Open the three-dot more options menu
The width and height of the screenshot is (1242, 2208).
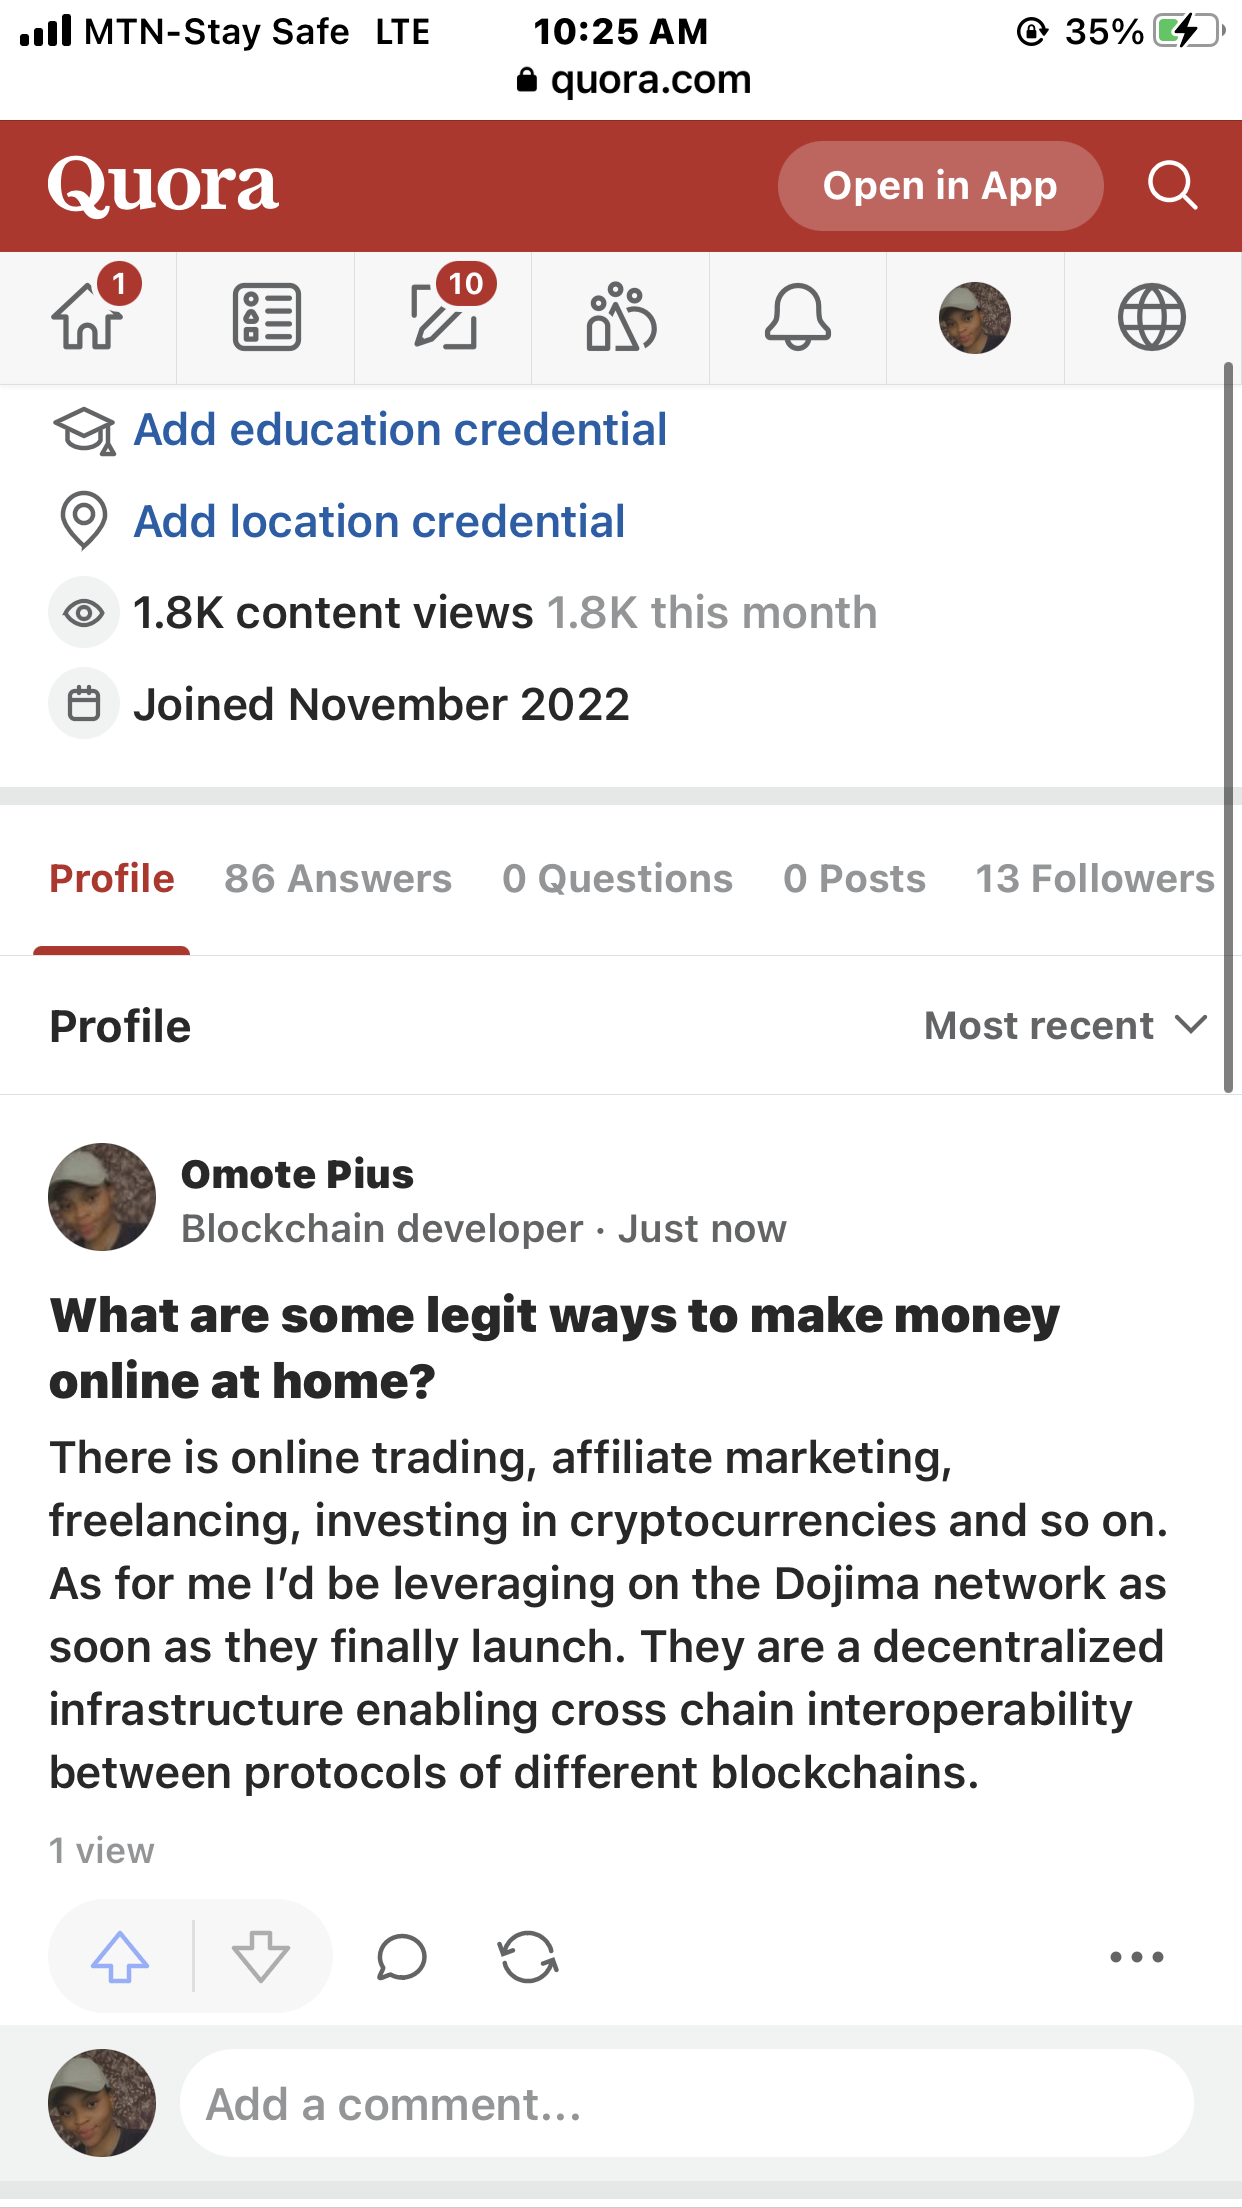(1137, 1957)
